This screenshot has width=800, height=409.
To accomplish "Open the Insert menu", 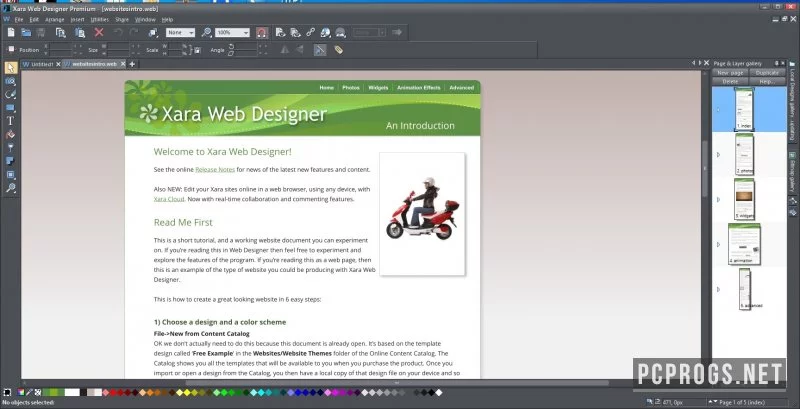I will (78, 19).
